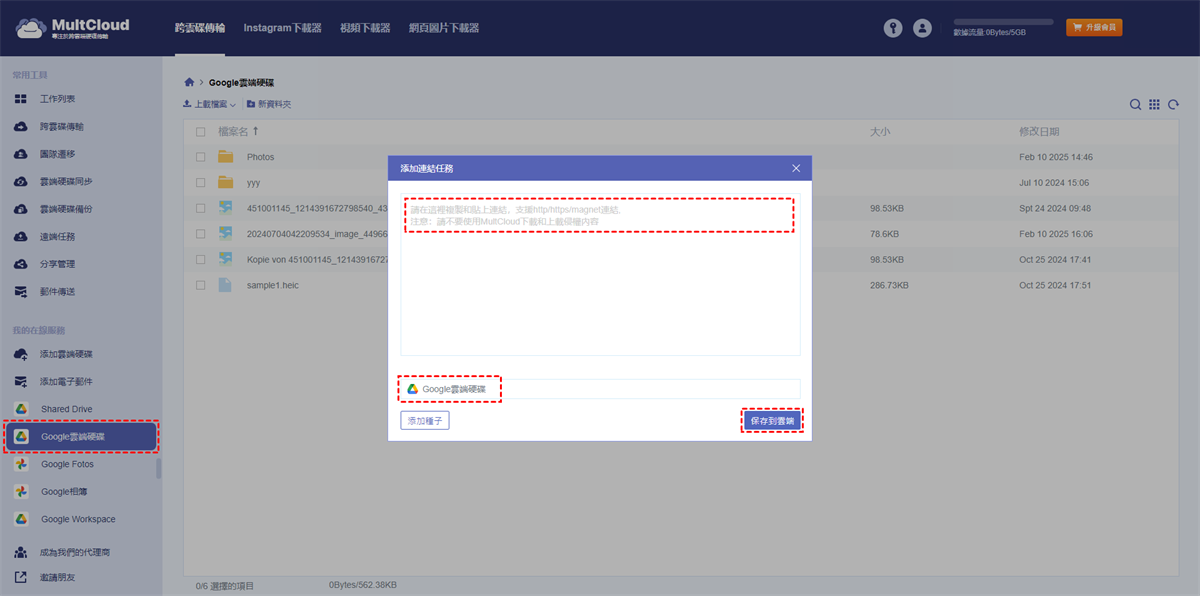Click the Google雲端硬碟 destination field
The image size is (1200, 596).
pyautogui.click(x=600, y=389)
